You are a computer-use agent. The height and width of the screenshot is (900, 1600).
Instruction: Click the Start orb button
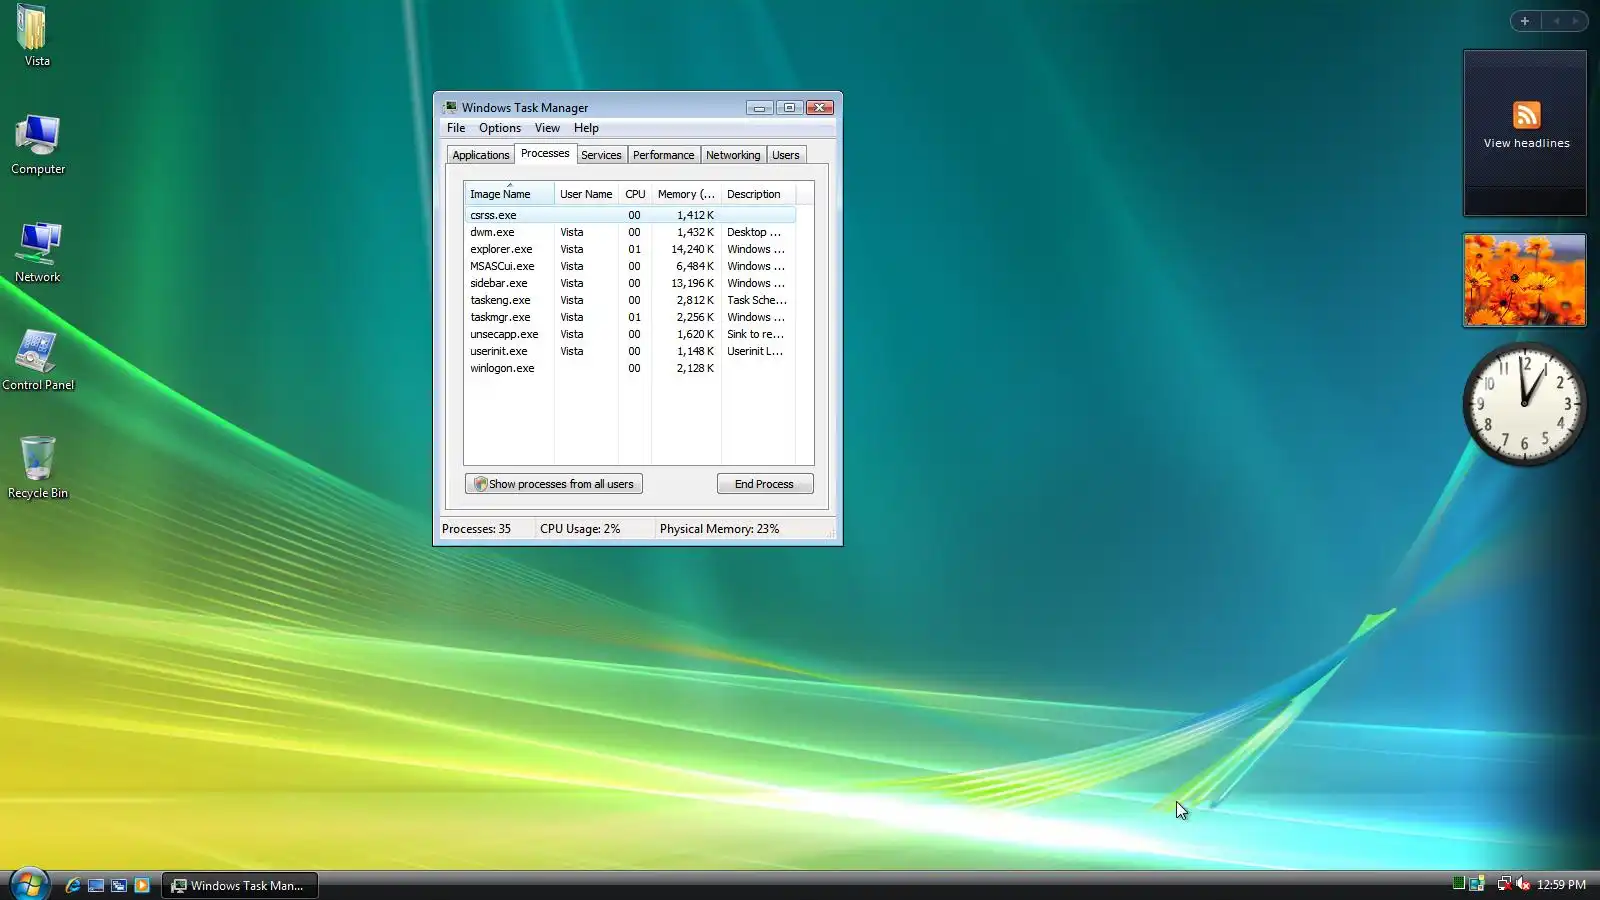pyautogui.click(x=29, y=884)
